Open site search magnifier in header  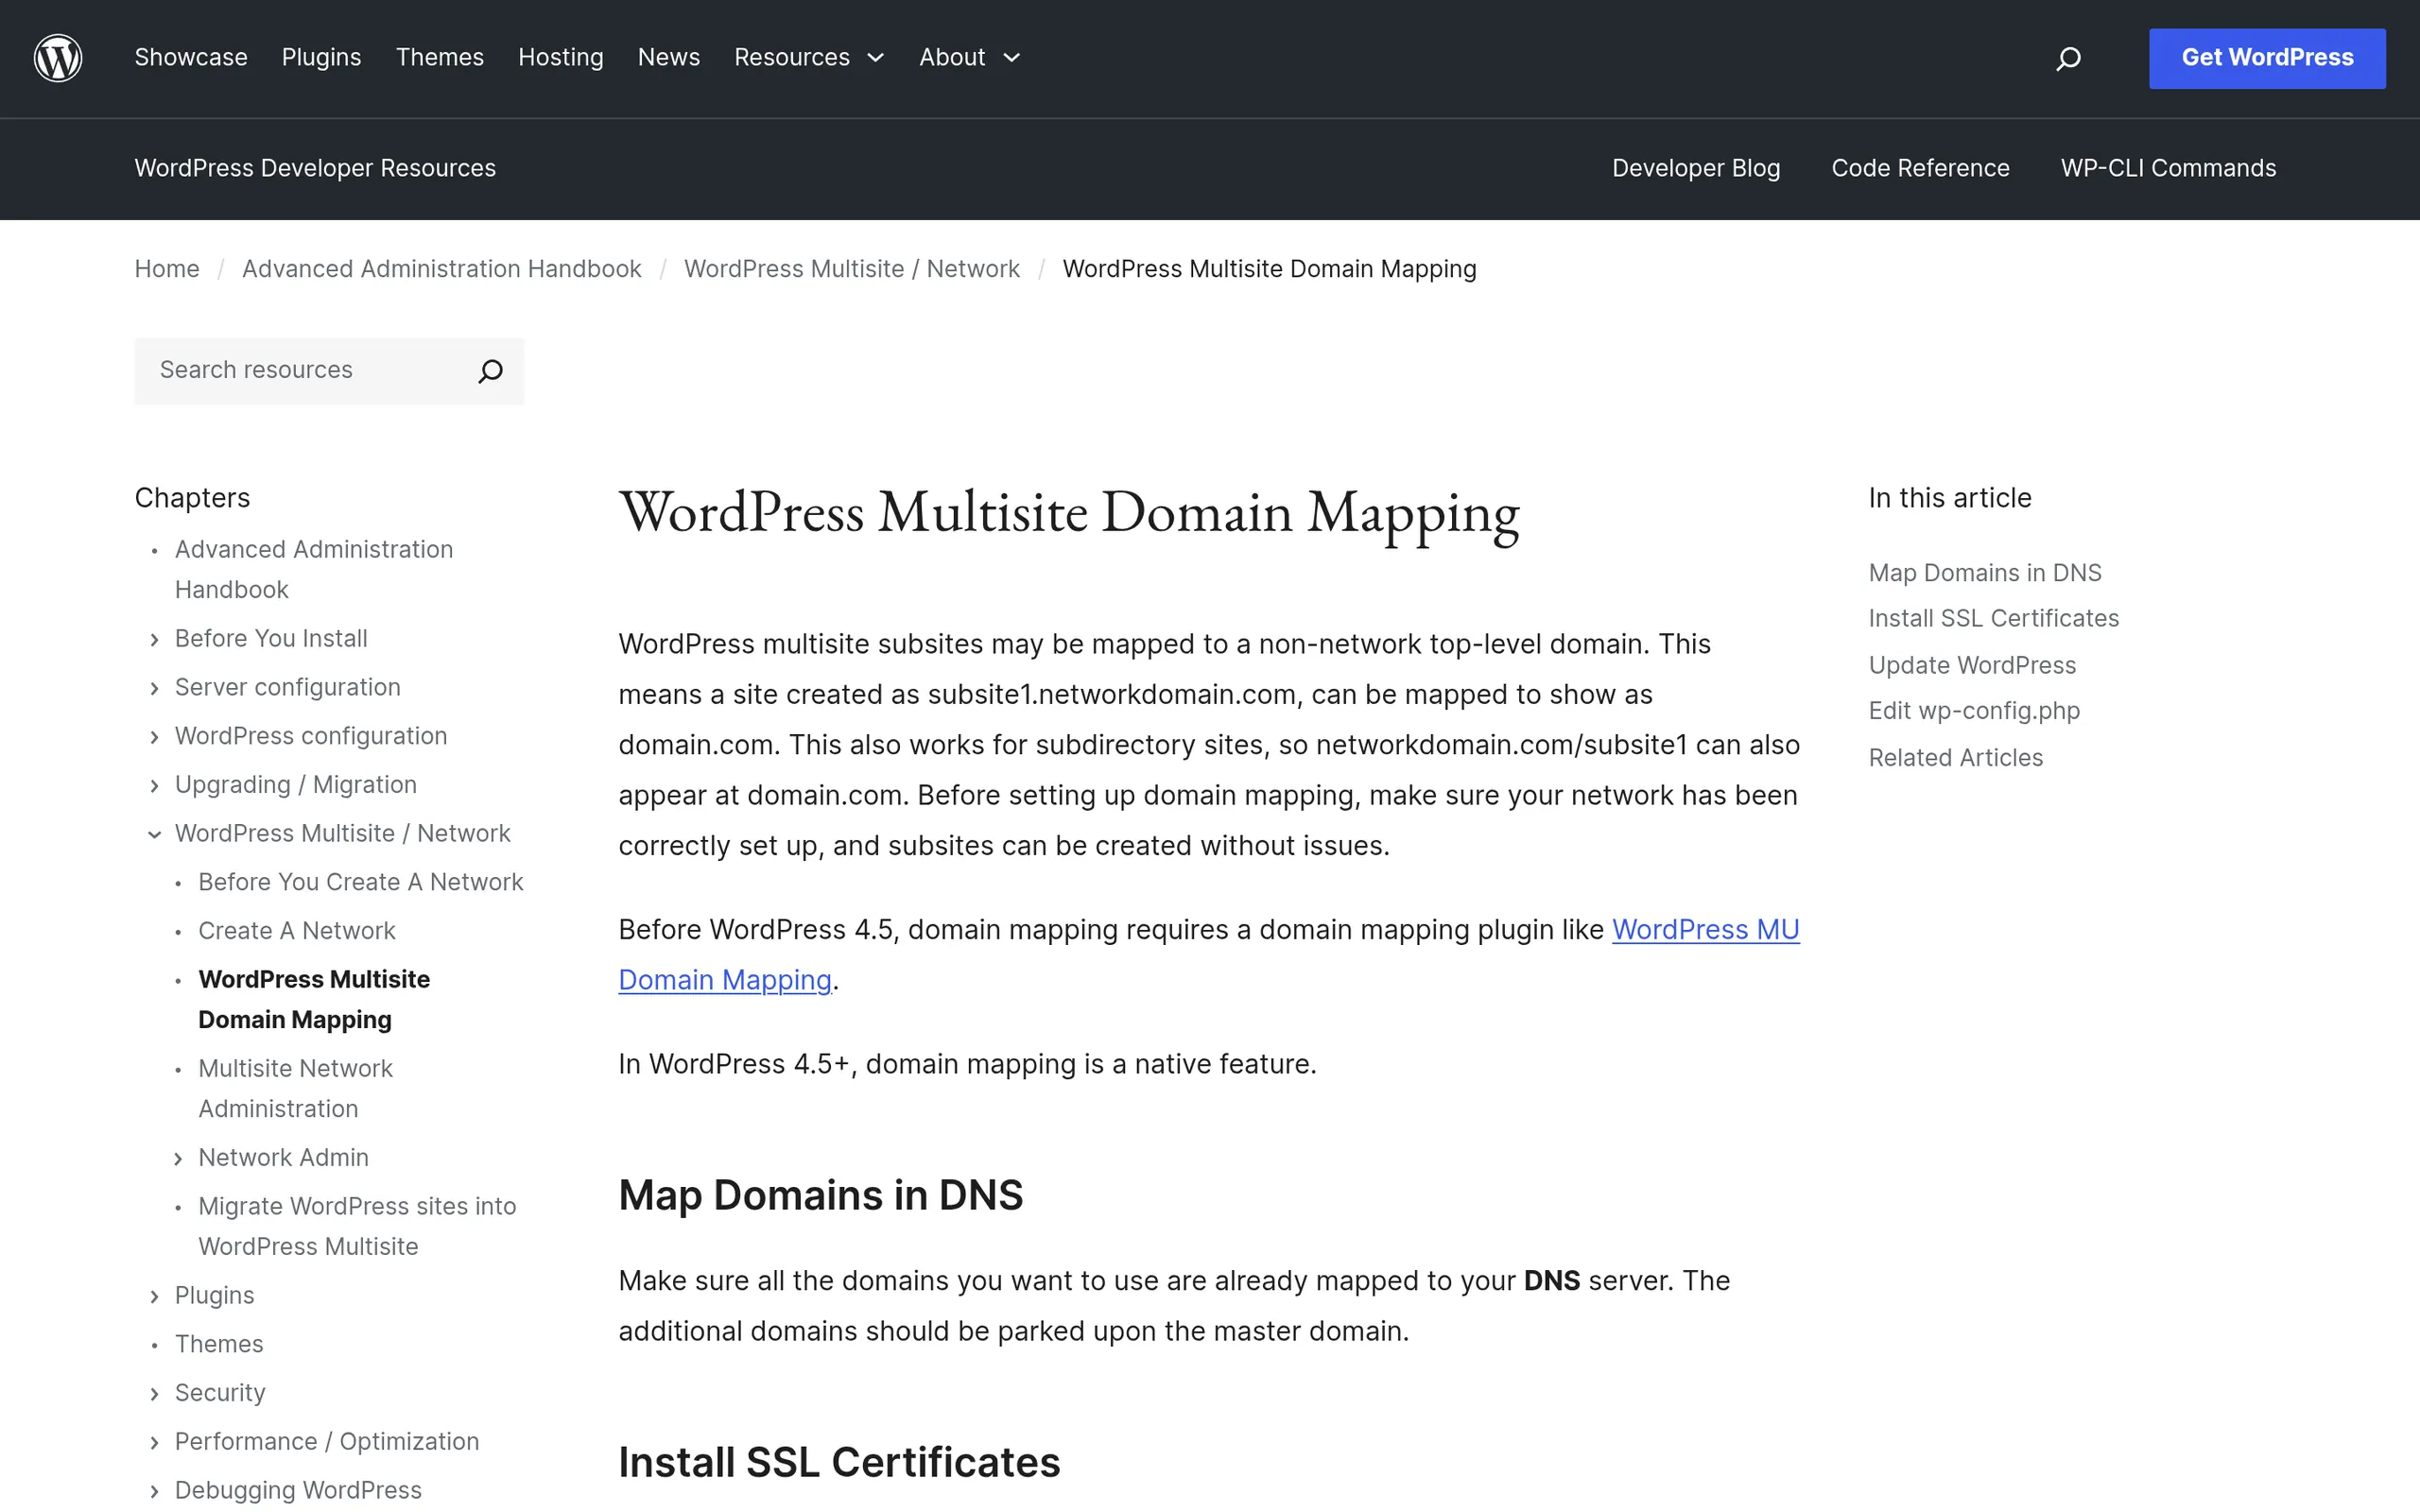2068,59
